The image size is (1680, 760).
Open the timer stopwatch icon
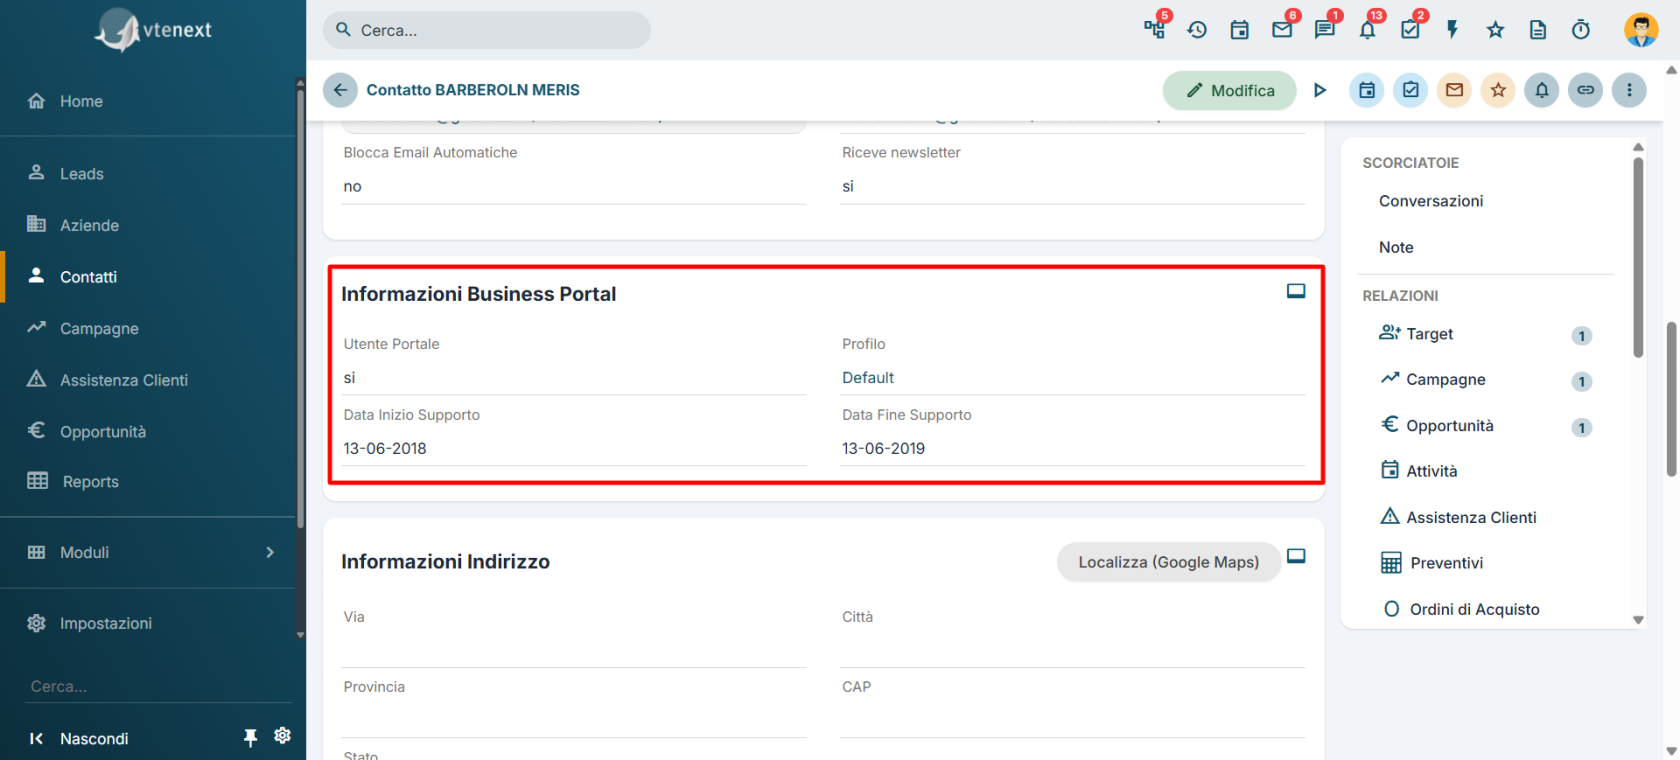tap(1581, 30)
